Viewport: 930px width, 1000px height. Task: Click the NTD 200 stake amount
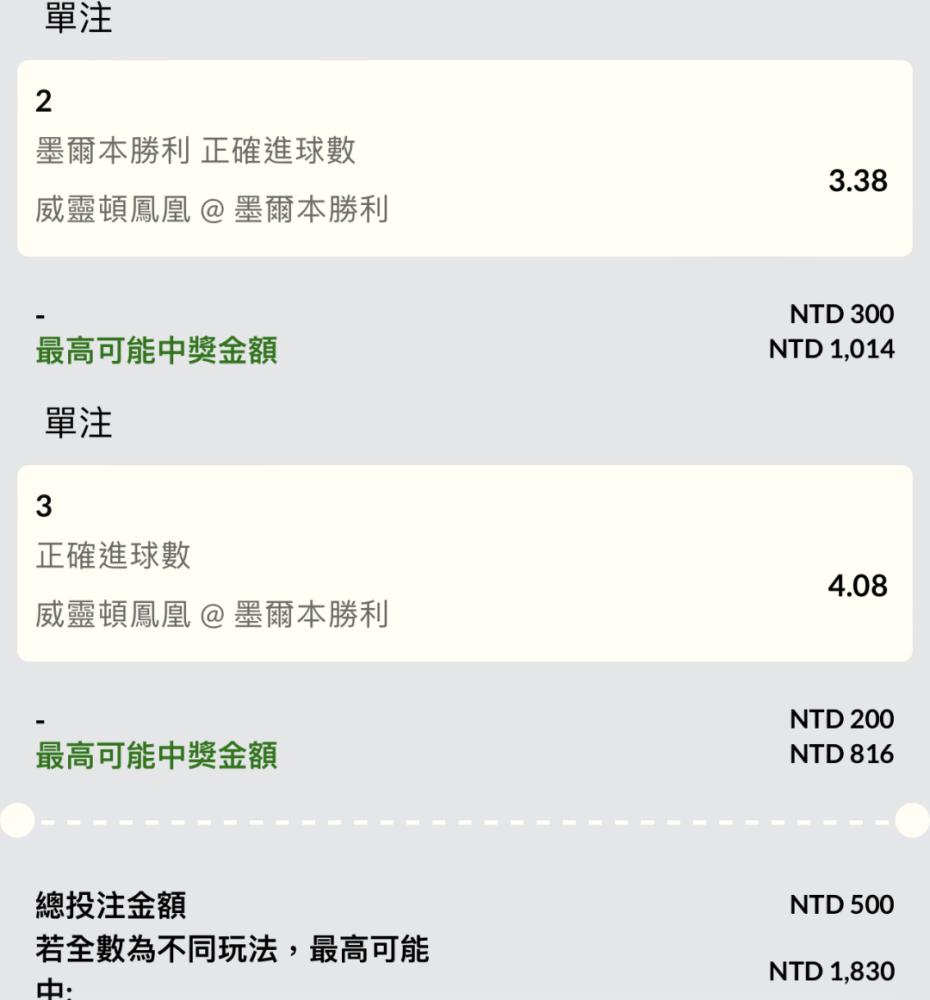click(842, 719)
